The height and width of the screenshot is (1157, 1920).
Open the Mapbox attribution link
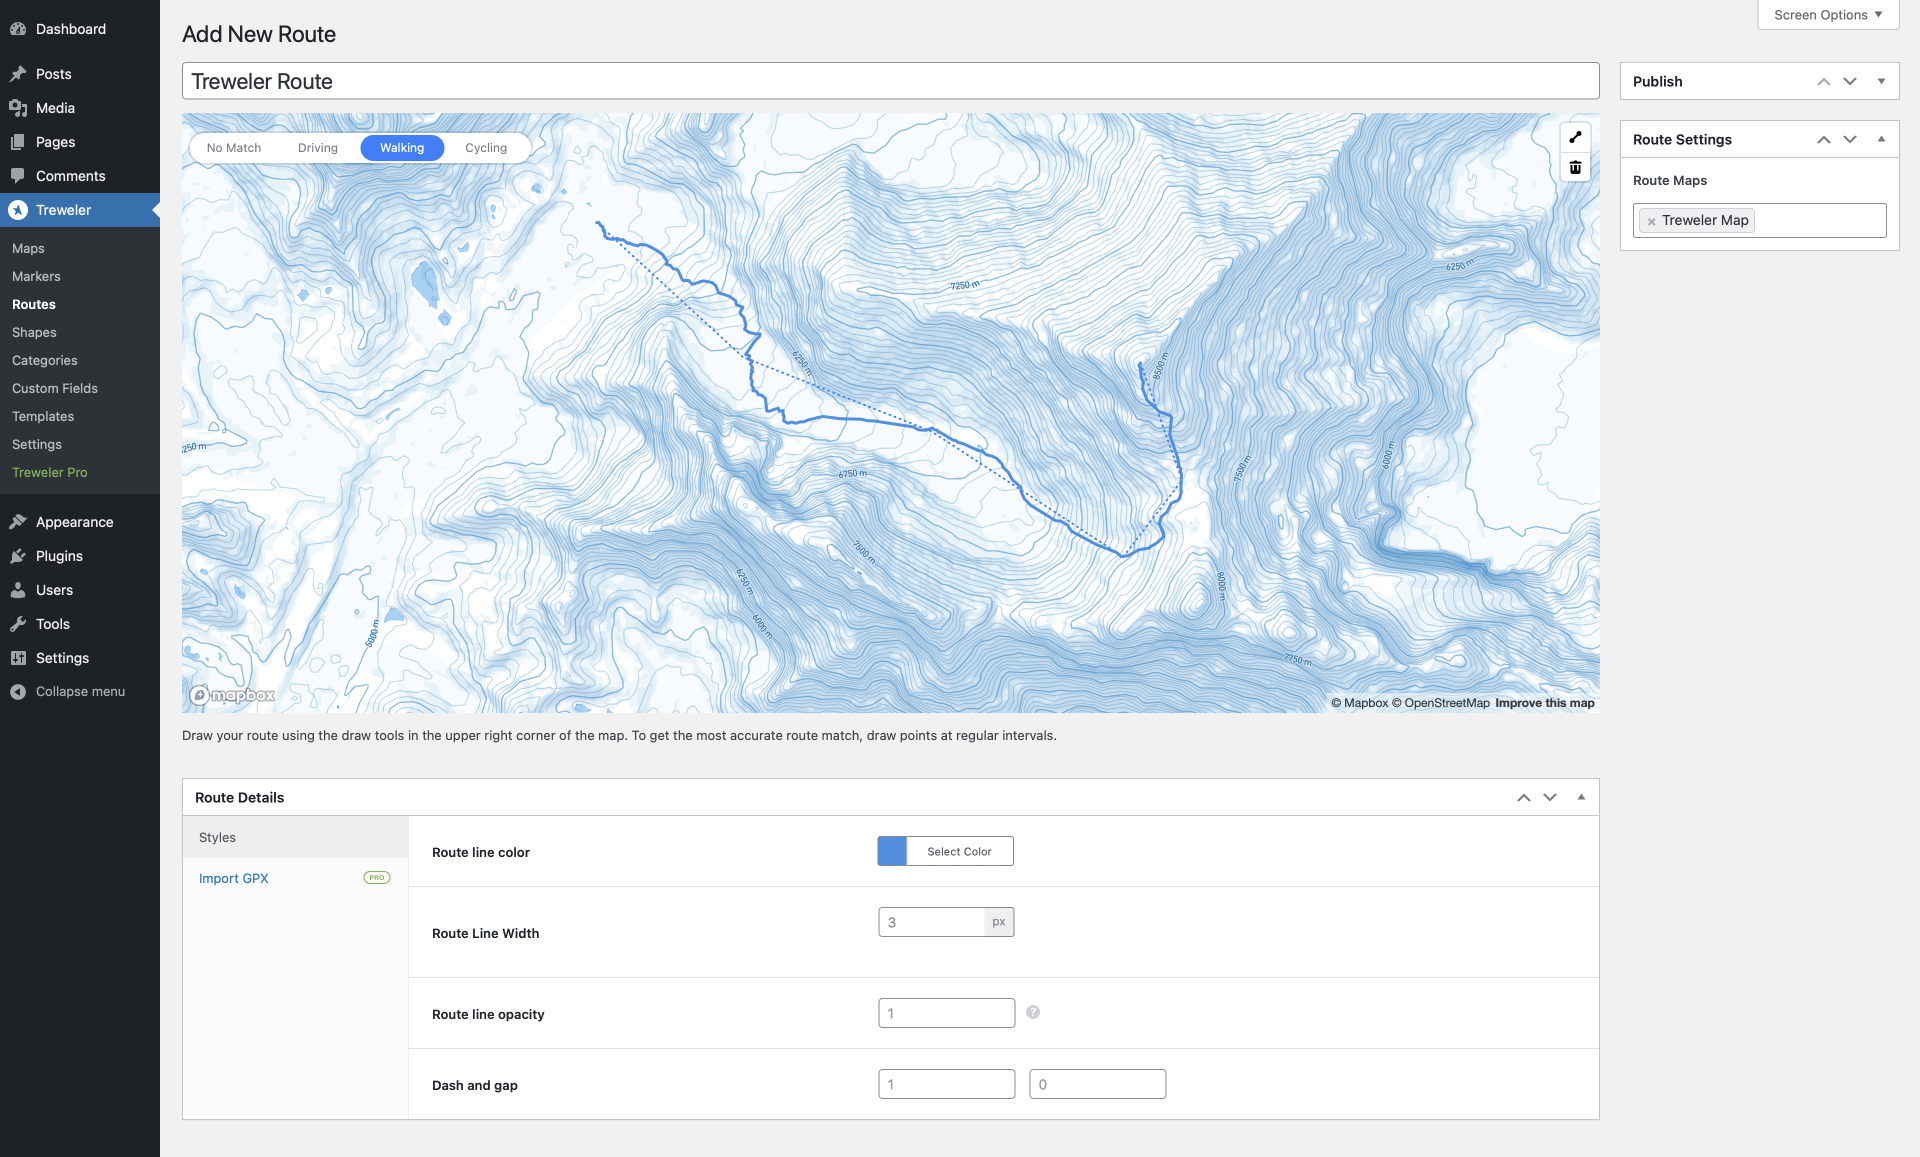tap(1359, 703)
